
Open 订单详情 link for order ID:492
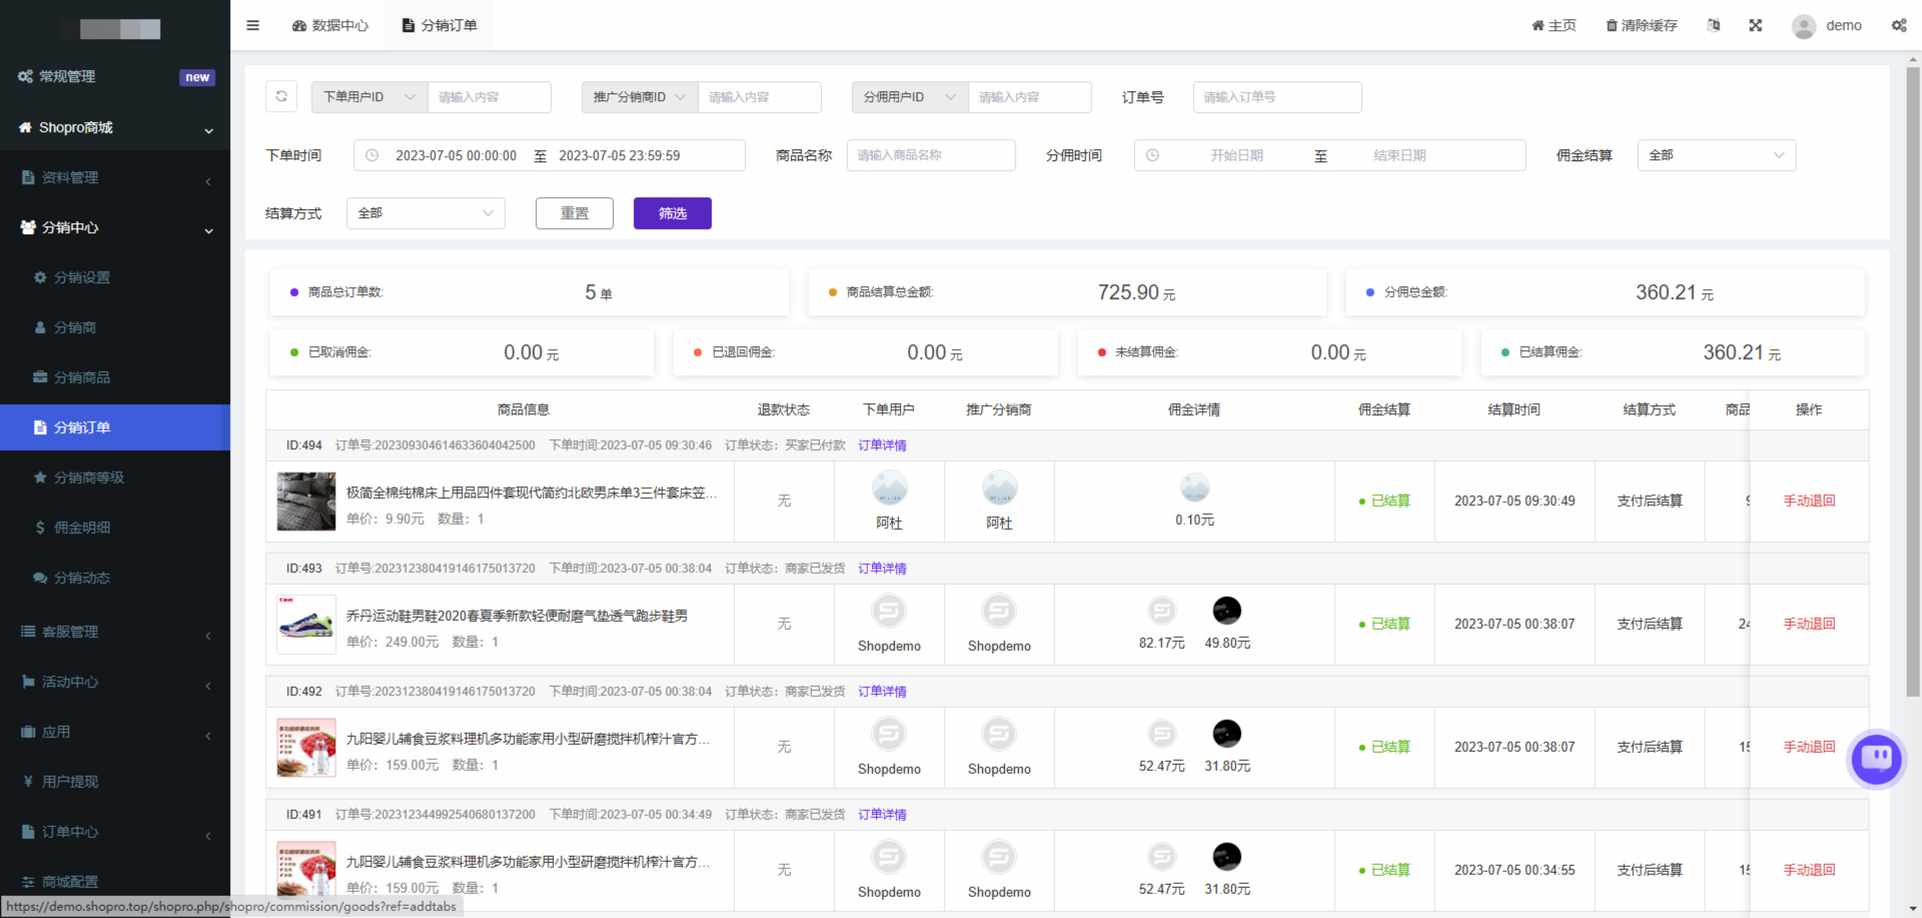(x=882, y=691)
